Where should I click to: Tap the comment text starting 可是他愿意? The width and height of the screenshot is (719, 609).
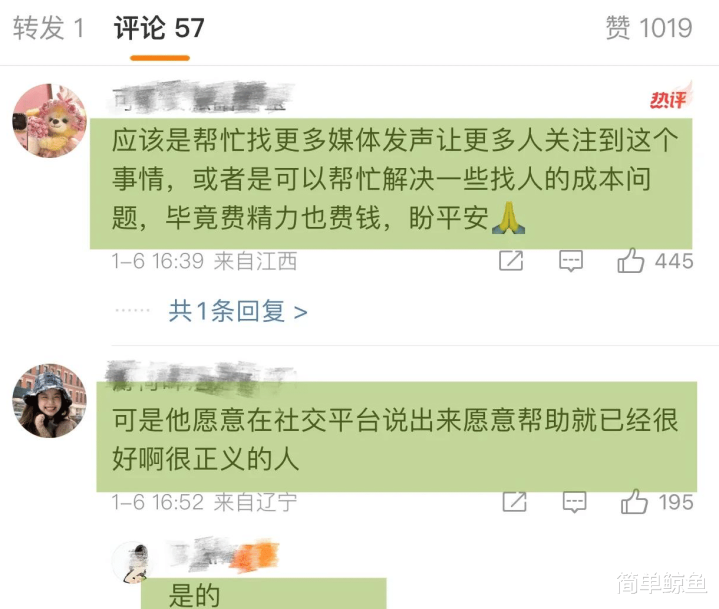point(395,439)
